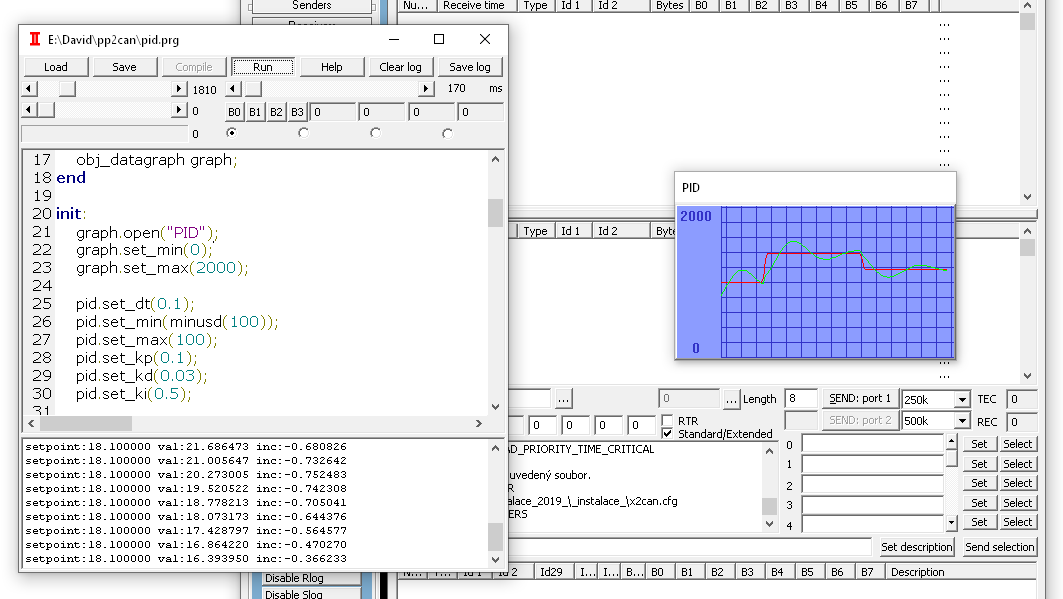Click Set button for row 2
The image size is (1063, 599).
pos(979,483)
